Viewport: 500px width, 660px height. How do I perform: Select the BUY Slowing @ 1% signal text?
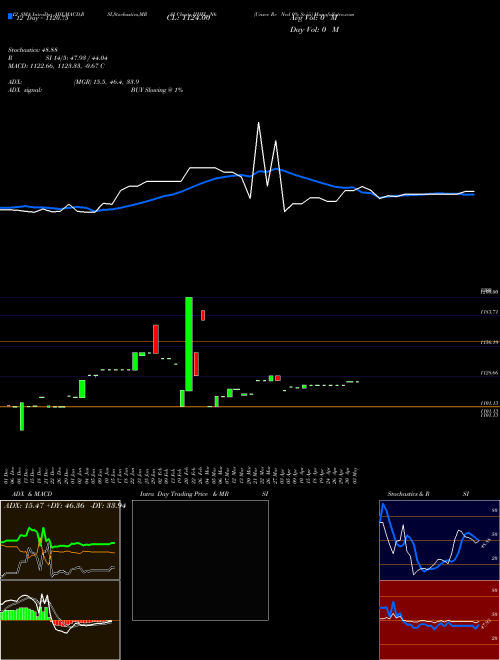[157, 90]
